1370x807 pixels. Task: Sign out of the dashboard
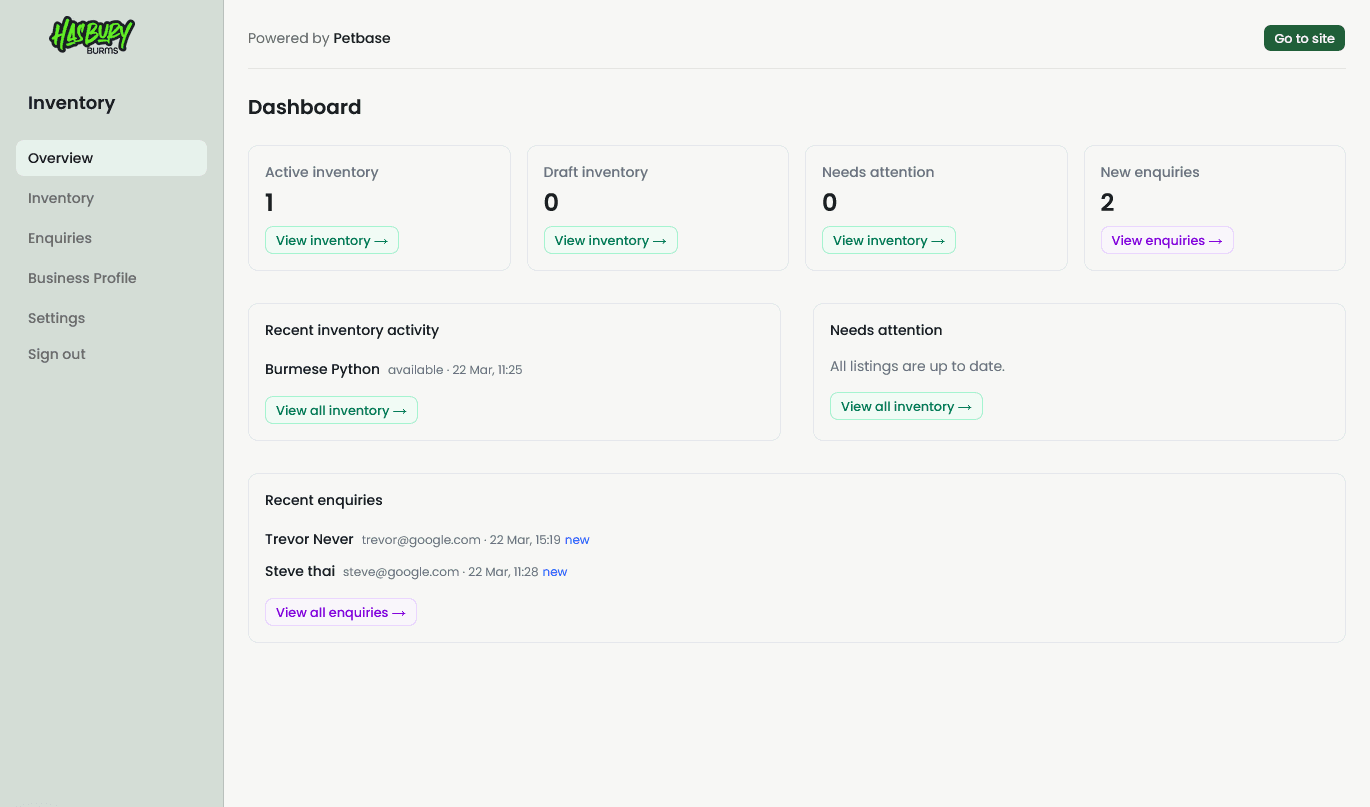point(56,354)
